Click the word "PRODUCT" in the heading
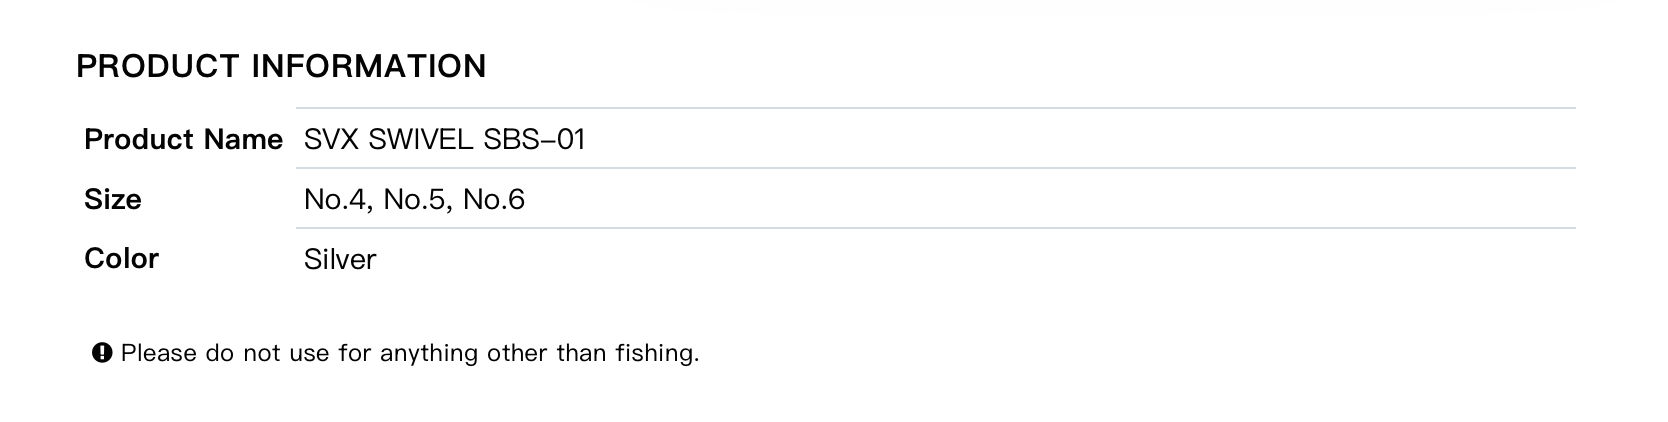1668x422 pixels. click(158, 66)
